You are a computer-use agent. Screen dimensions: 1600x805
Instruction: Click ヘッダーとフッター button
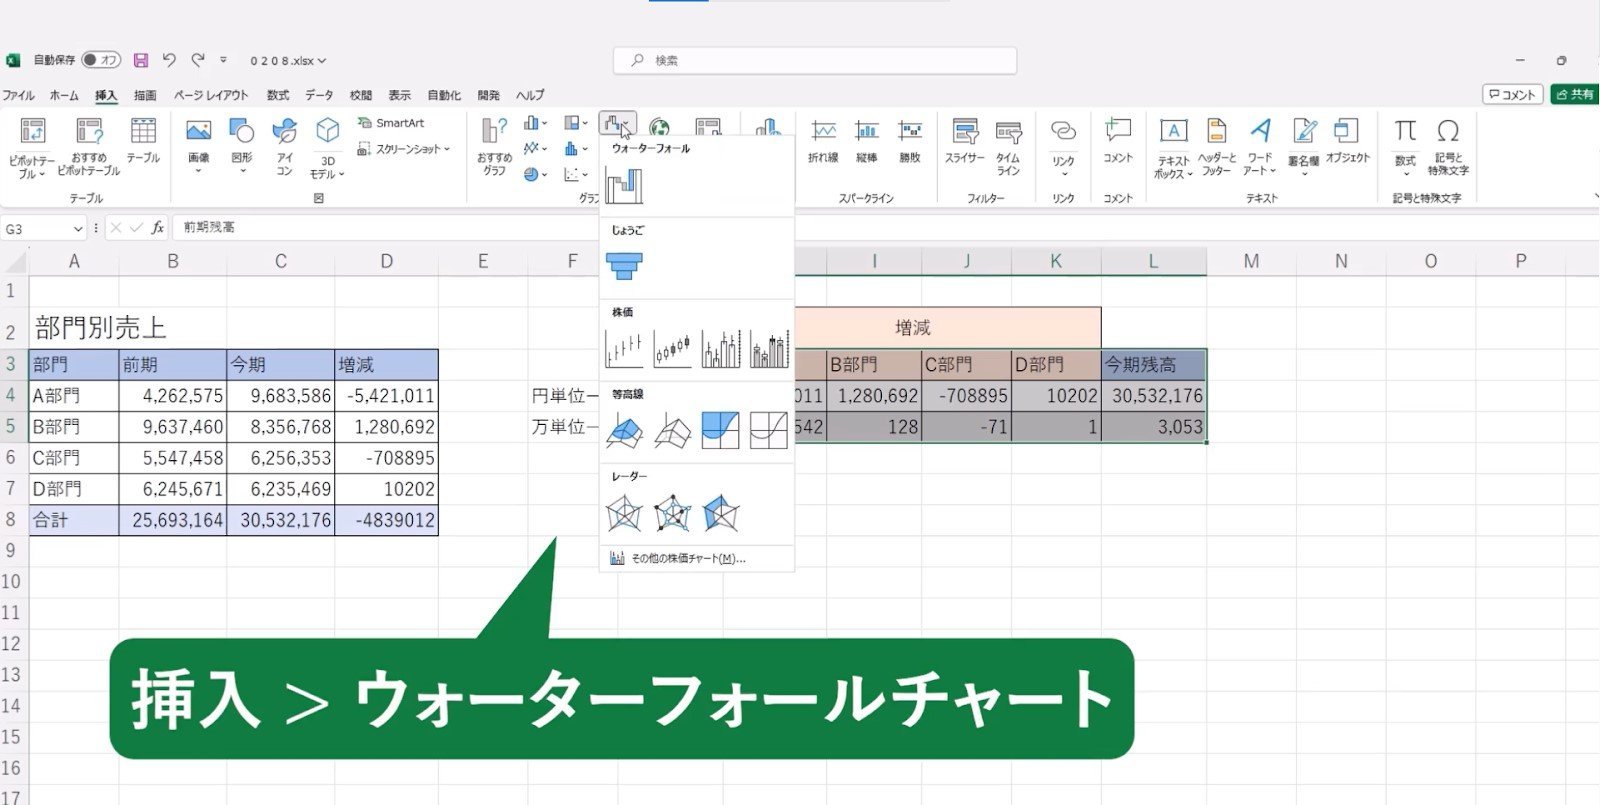point(1217,147)
